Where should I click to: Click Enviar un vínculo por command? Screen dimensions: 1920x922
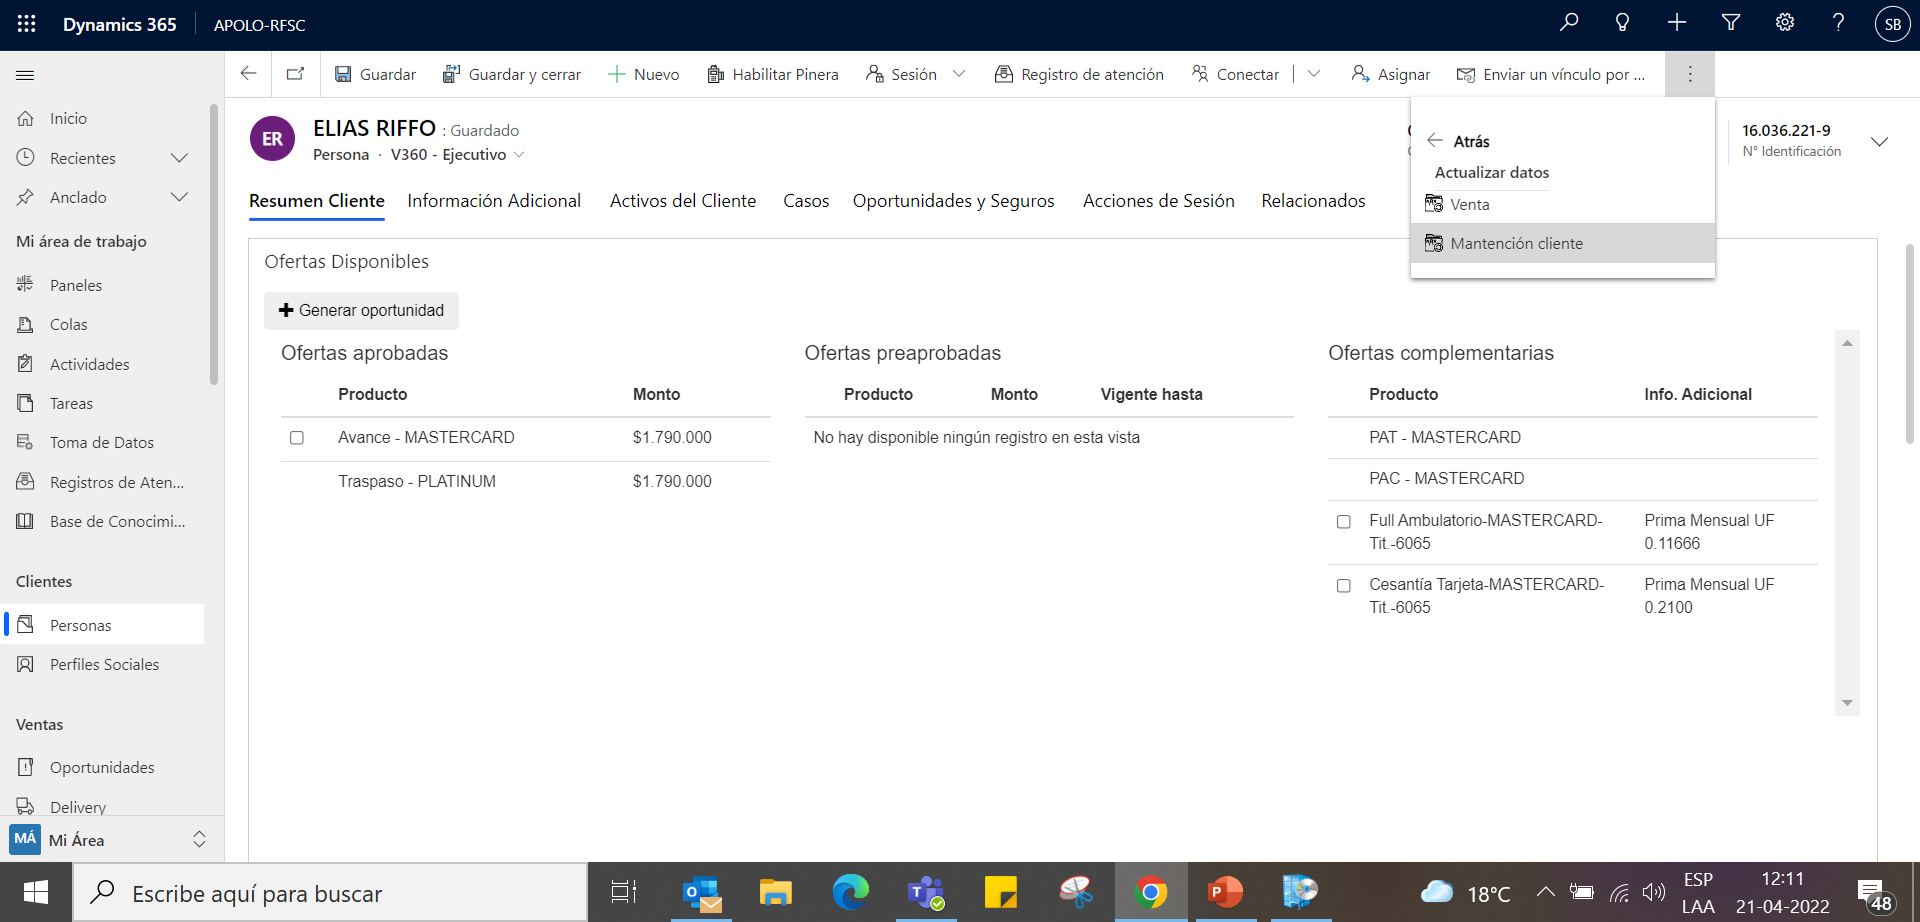(1550, 74)
